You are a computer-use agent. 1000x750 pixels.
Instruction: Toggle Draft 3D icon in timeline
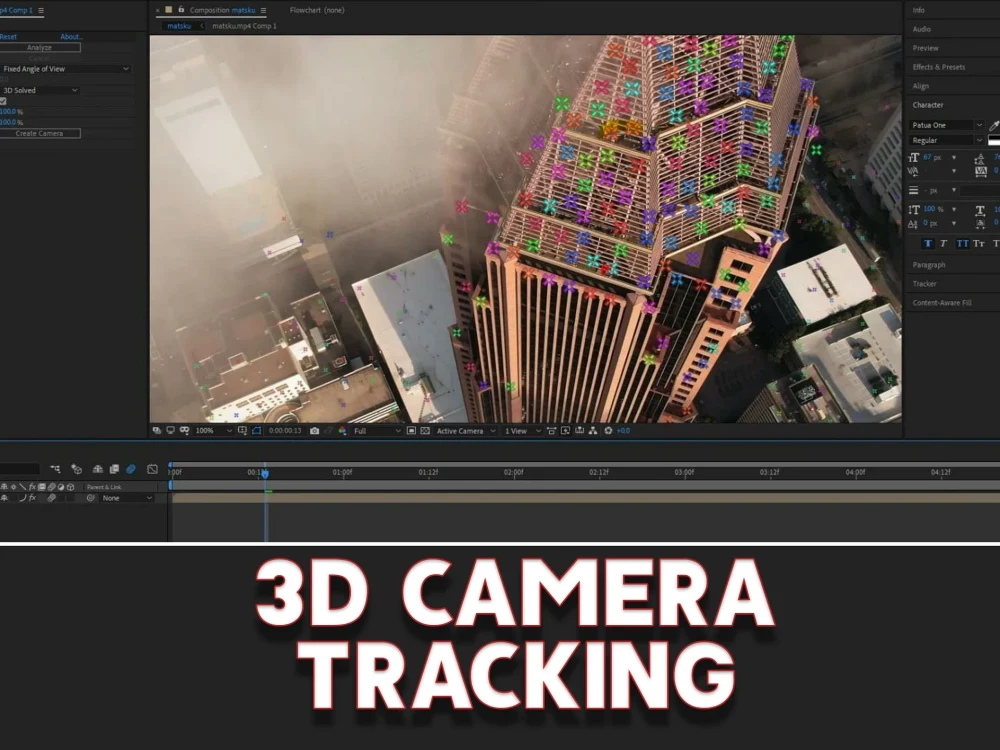[77, 469]
